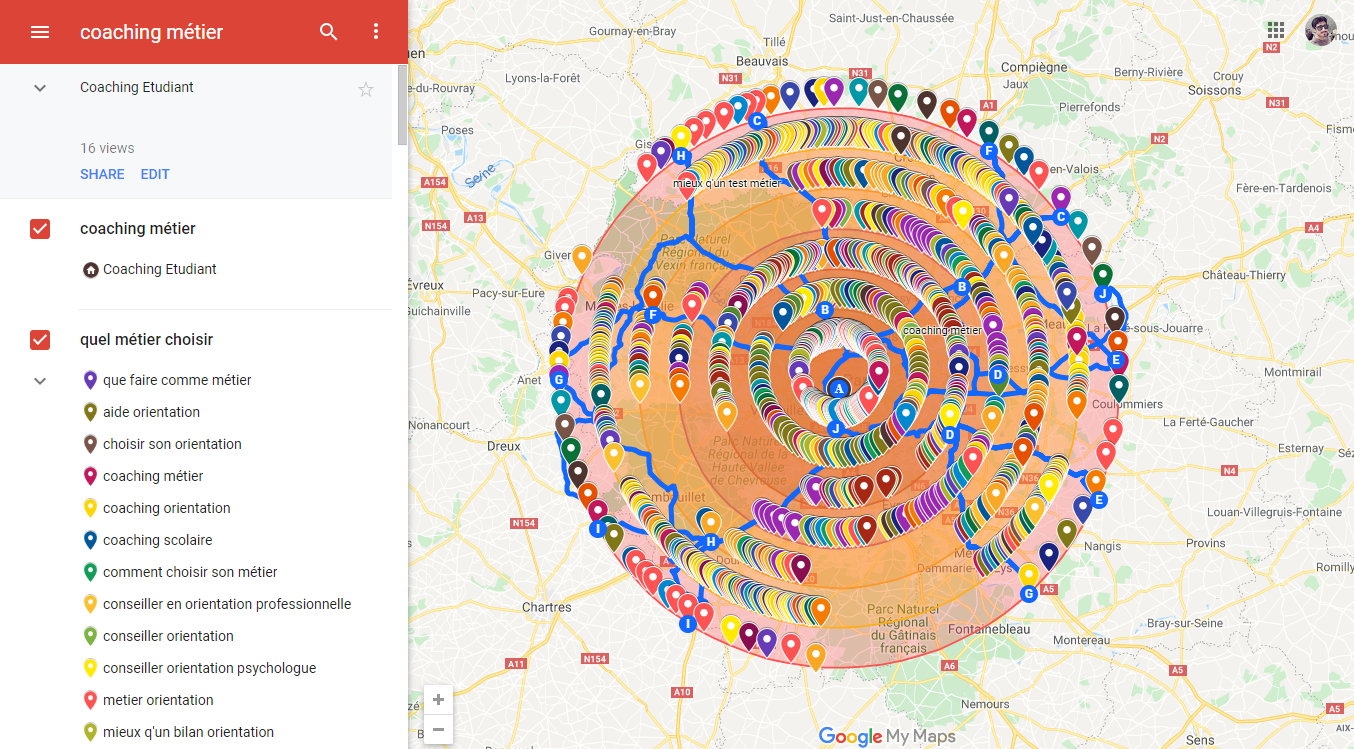Image resolution: width=1354 pixels, height=749 pixels.
Task: Click the profile avatar in the top right
Action: [1319, 31]
